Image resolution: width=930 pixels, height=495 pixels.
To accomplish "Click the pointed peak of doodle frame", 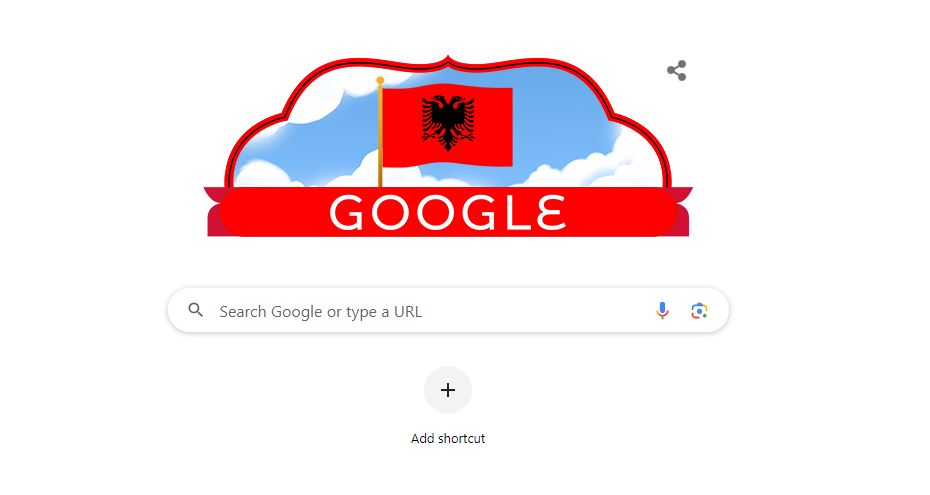I will (448, 59).
